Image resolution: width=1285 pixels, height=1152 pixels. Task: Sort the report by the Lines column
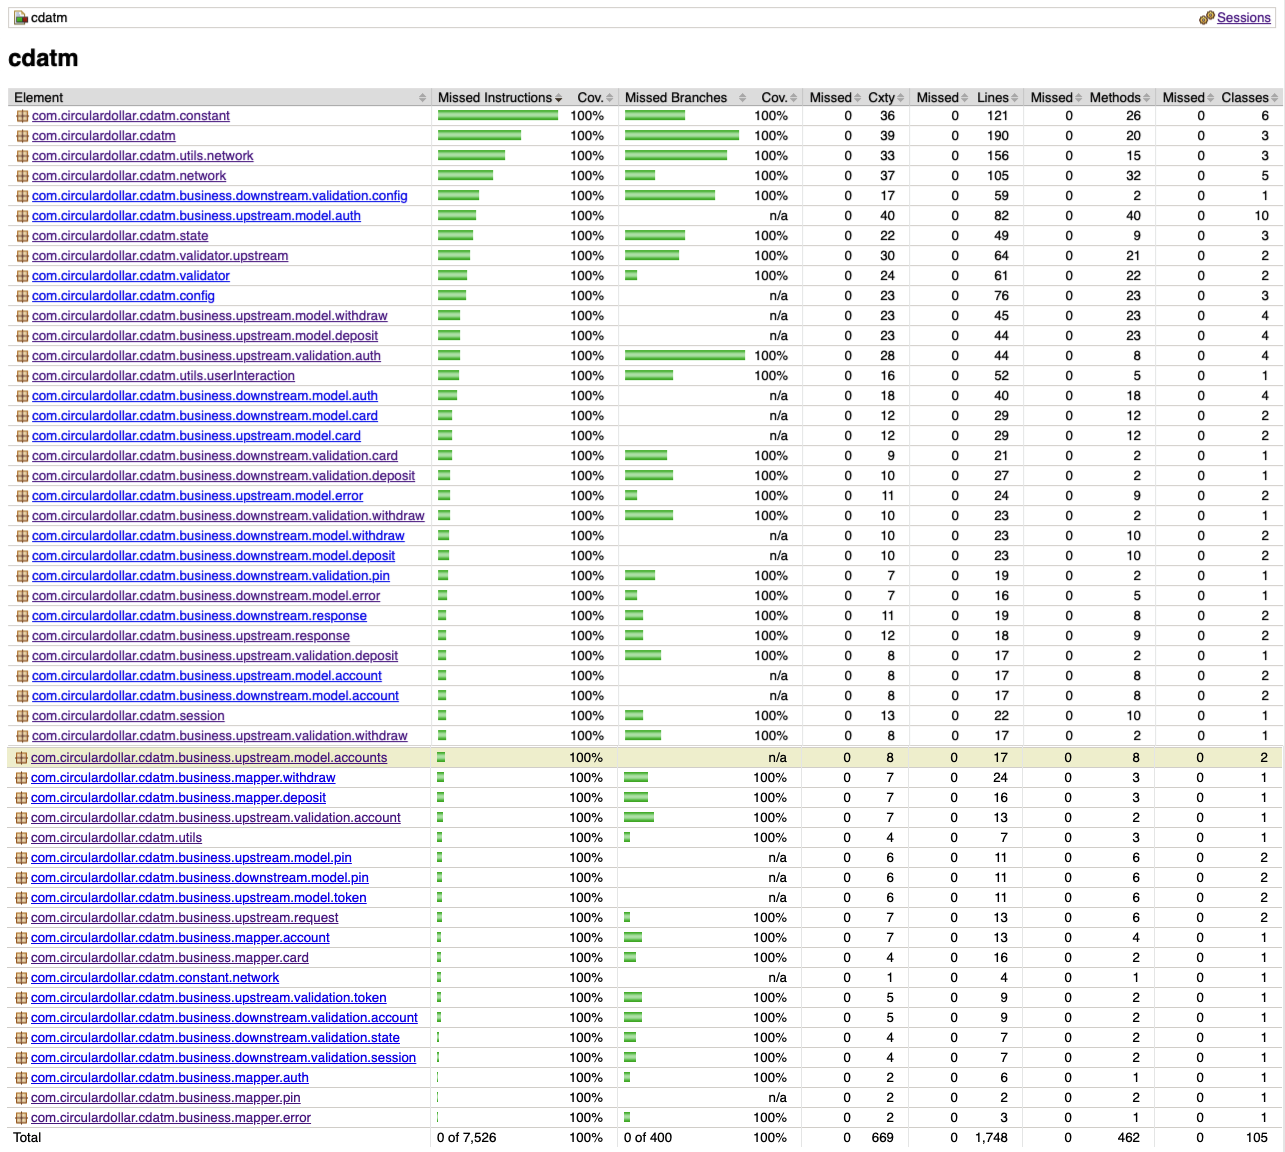point(994,97)
